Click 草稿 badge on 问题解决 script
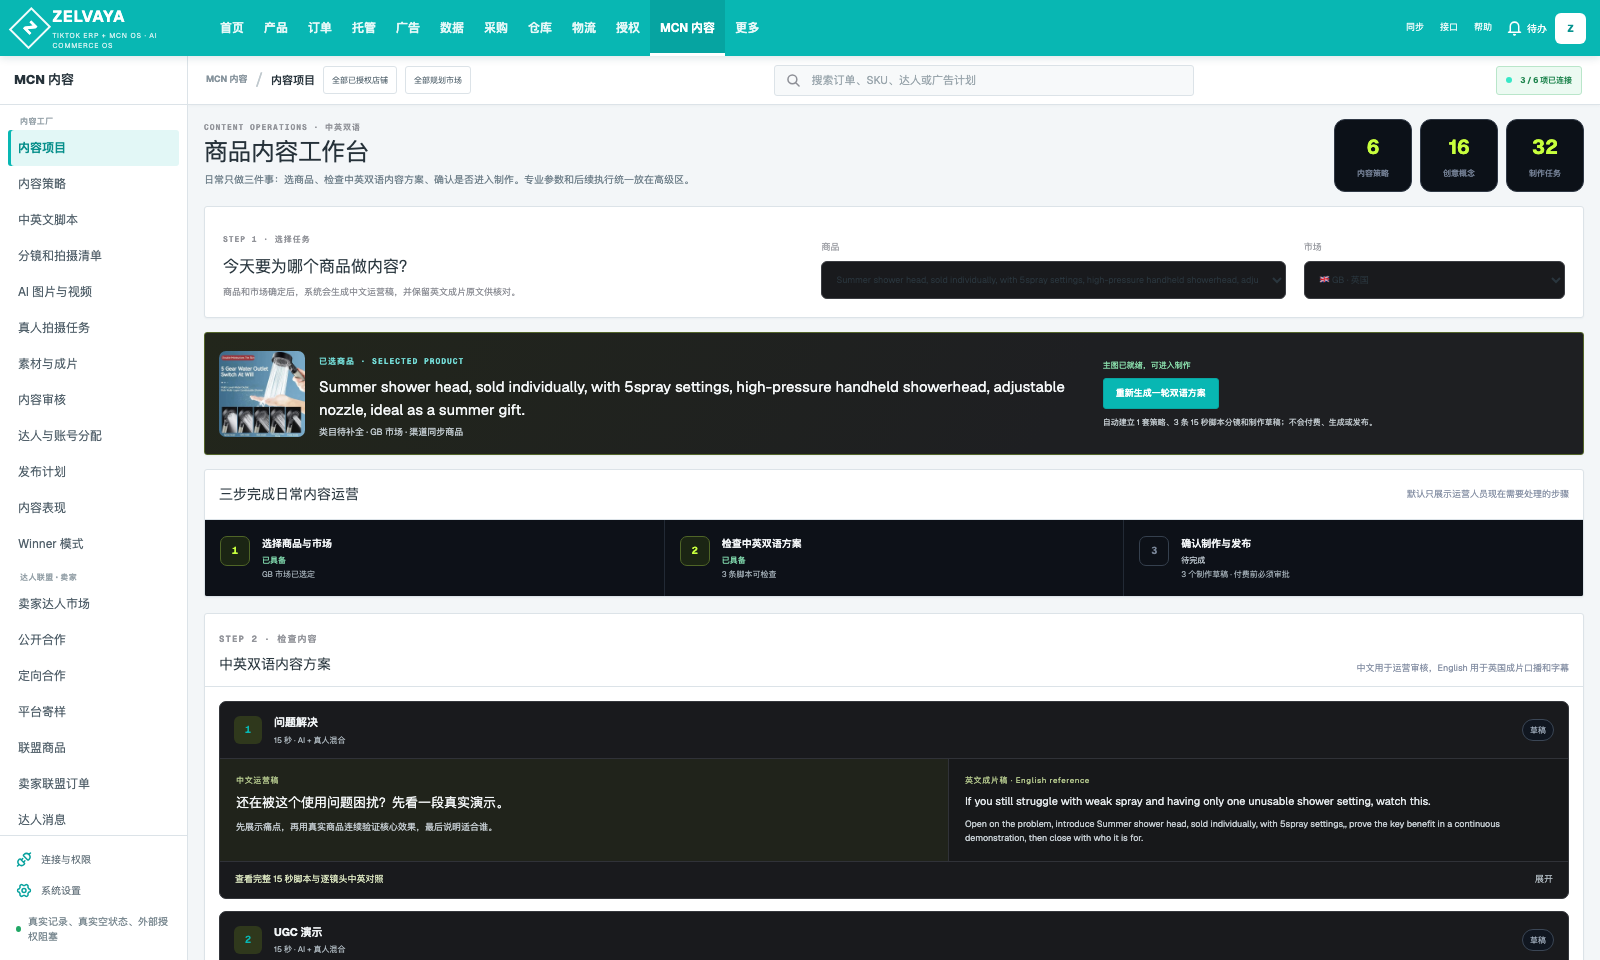Image resolution: width=1600 pixels, height=960 pixels. point(1538,730)
